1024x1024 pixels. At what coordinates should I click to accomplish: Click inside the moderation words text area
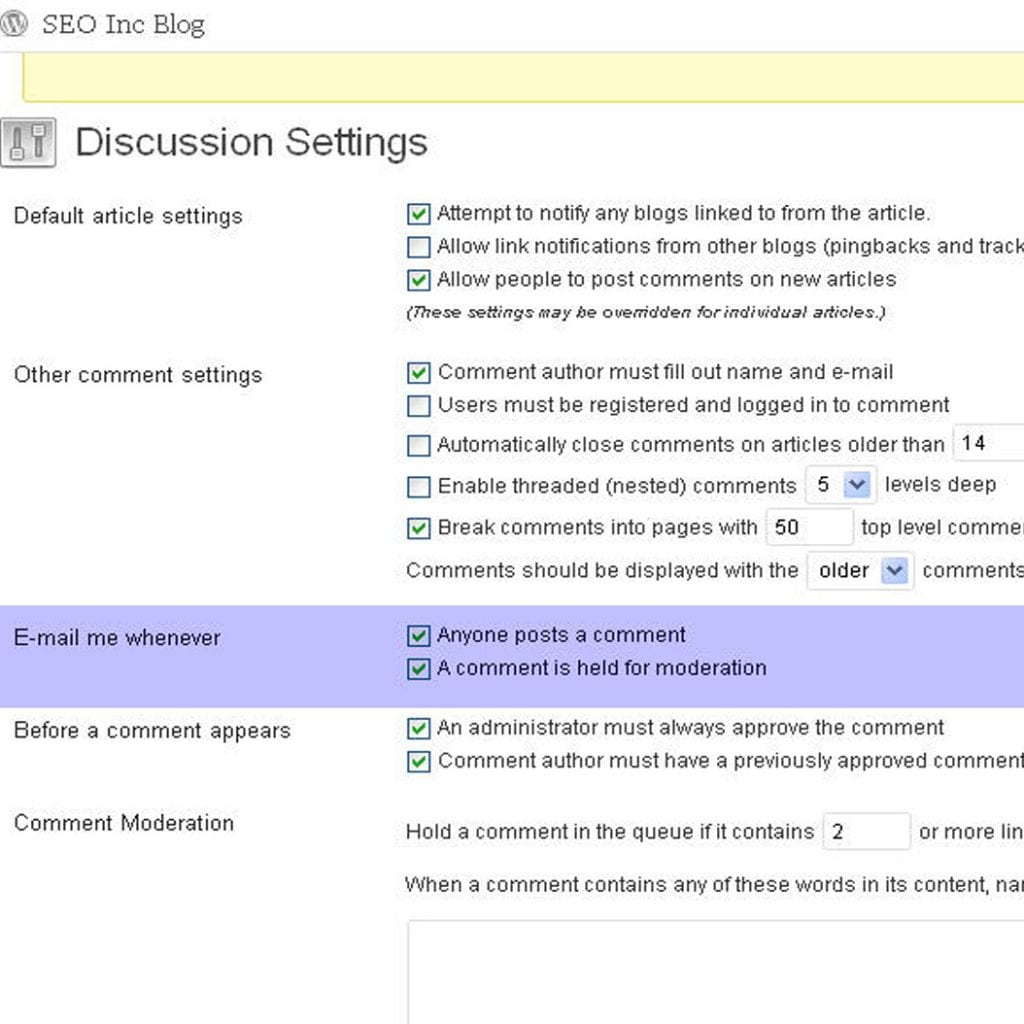tap(716, 972)
